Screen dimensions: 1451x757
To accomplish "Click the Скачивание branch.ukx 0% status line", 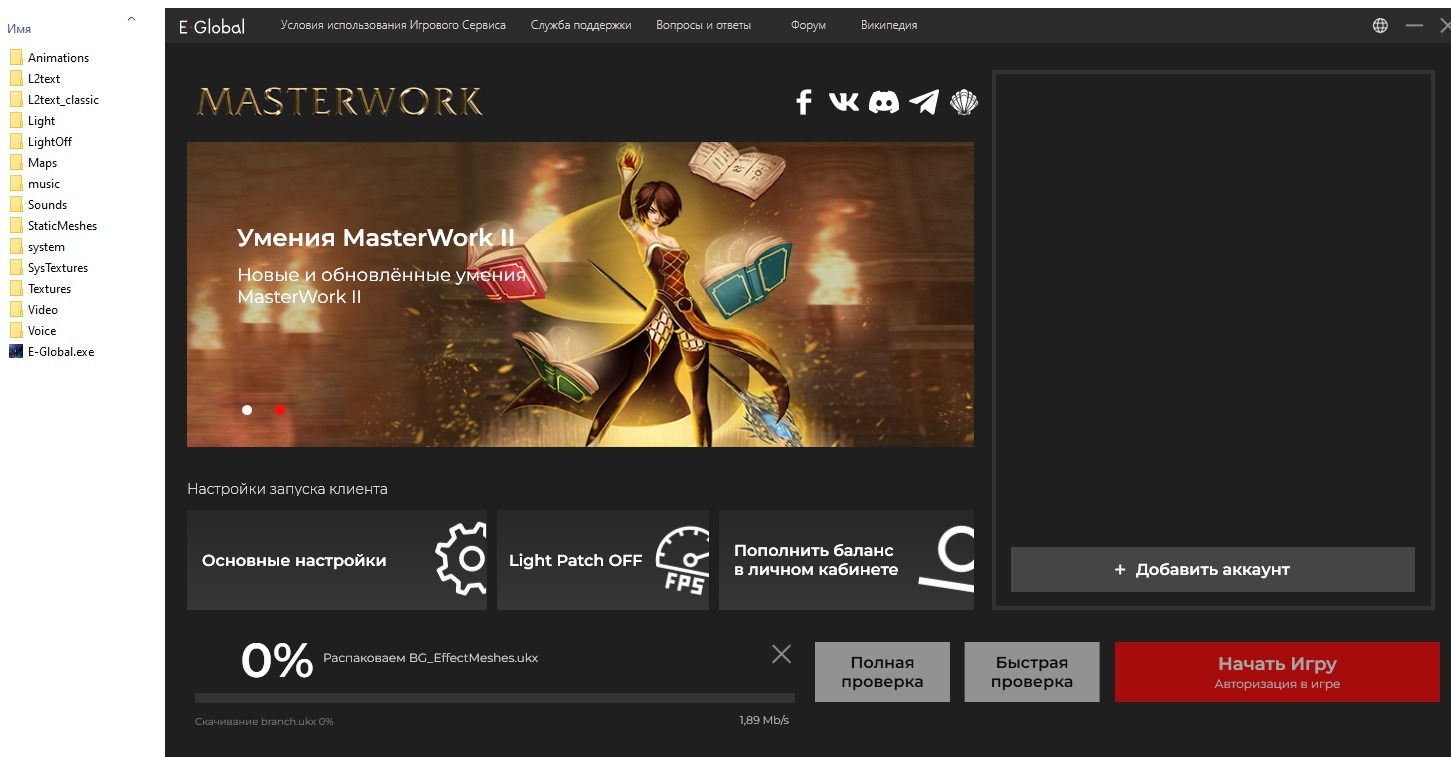I will click(x=264, y=721).
